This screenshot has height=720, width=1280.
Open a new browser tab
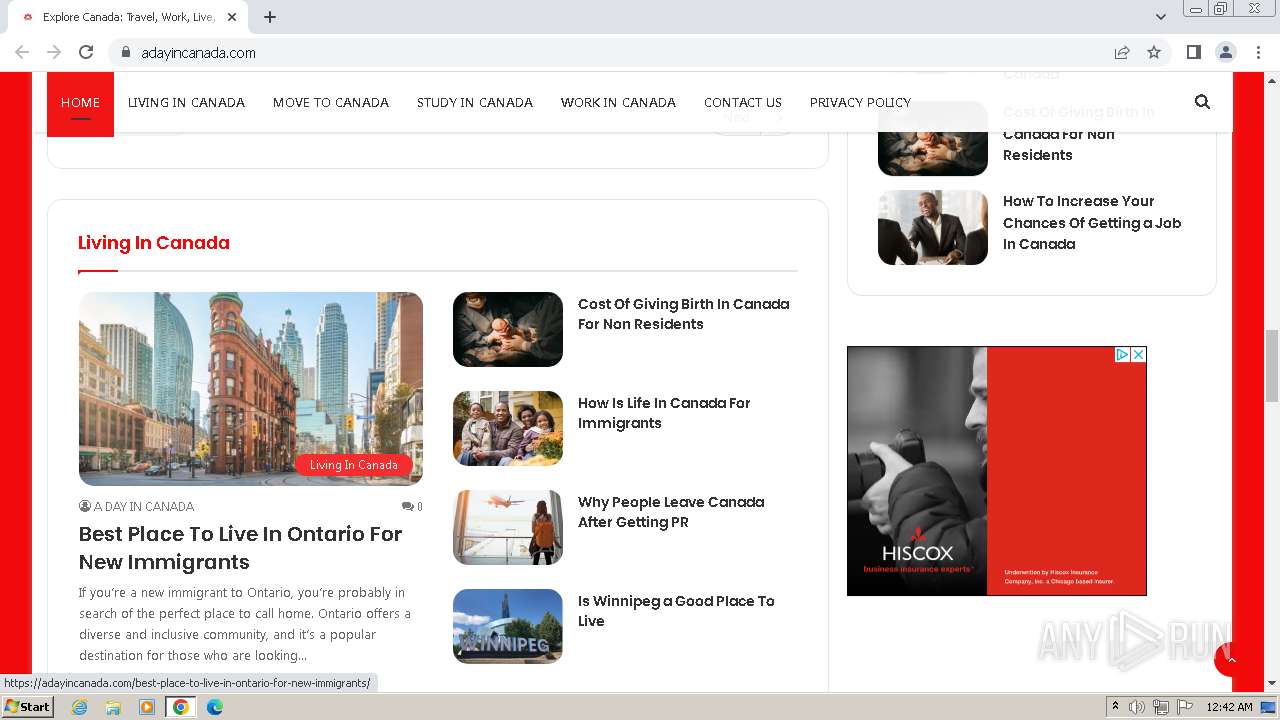pyautogui.click(x=270, y=17)
